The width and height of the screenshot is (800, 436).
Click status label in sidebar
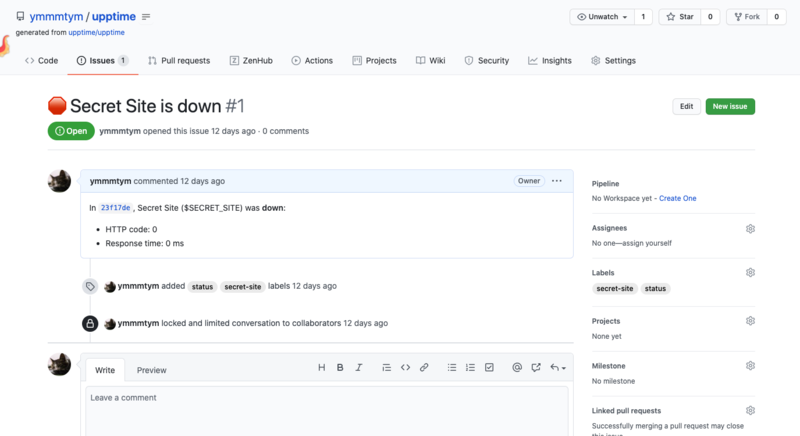[x=655, y=289]
